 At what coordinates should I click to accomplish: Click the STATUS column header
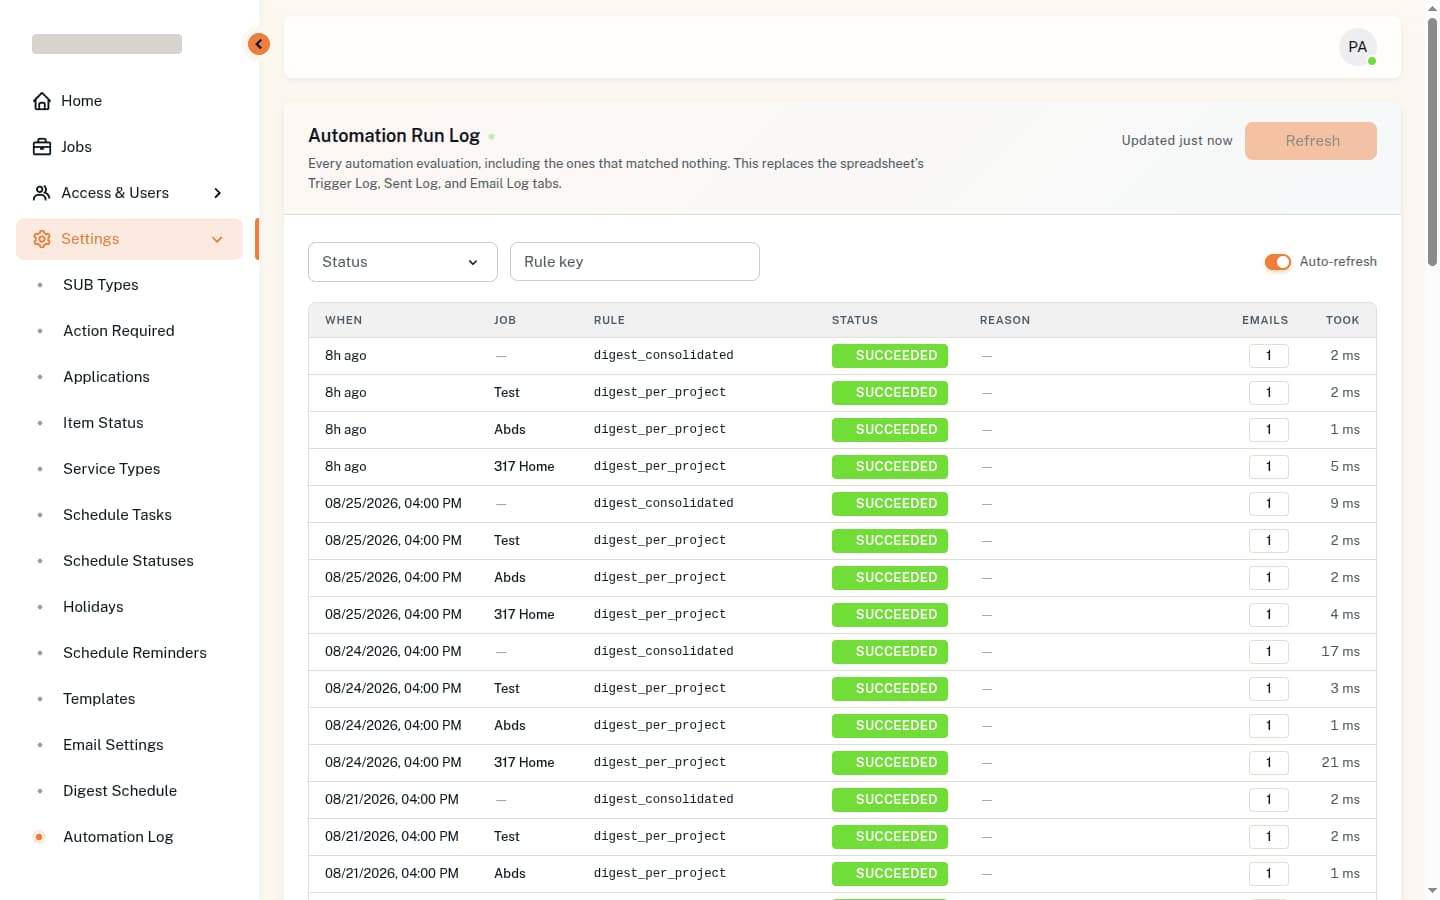click(x=855, y=321)
